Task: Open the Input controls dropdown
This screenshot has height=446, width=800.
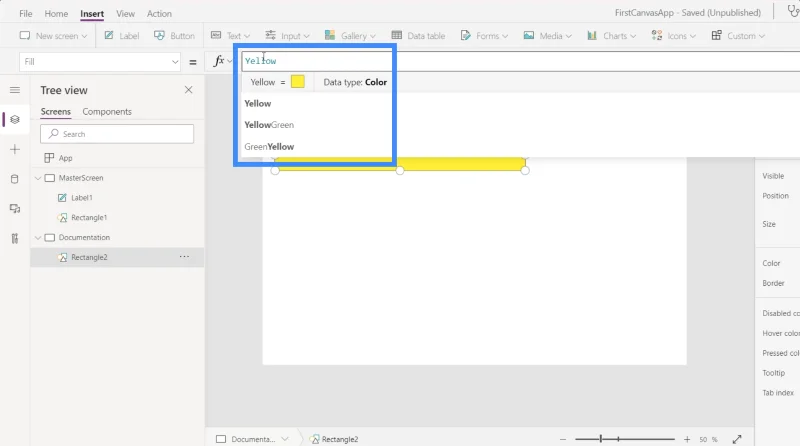Action: pyautogui.click(x=287, y=36)
